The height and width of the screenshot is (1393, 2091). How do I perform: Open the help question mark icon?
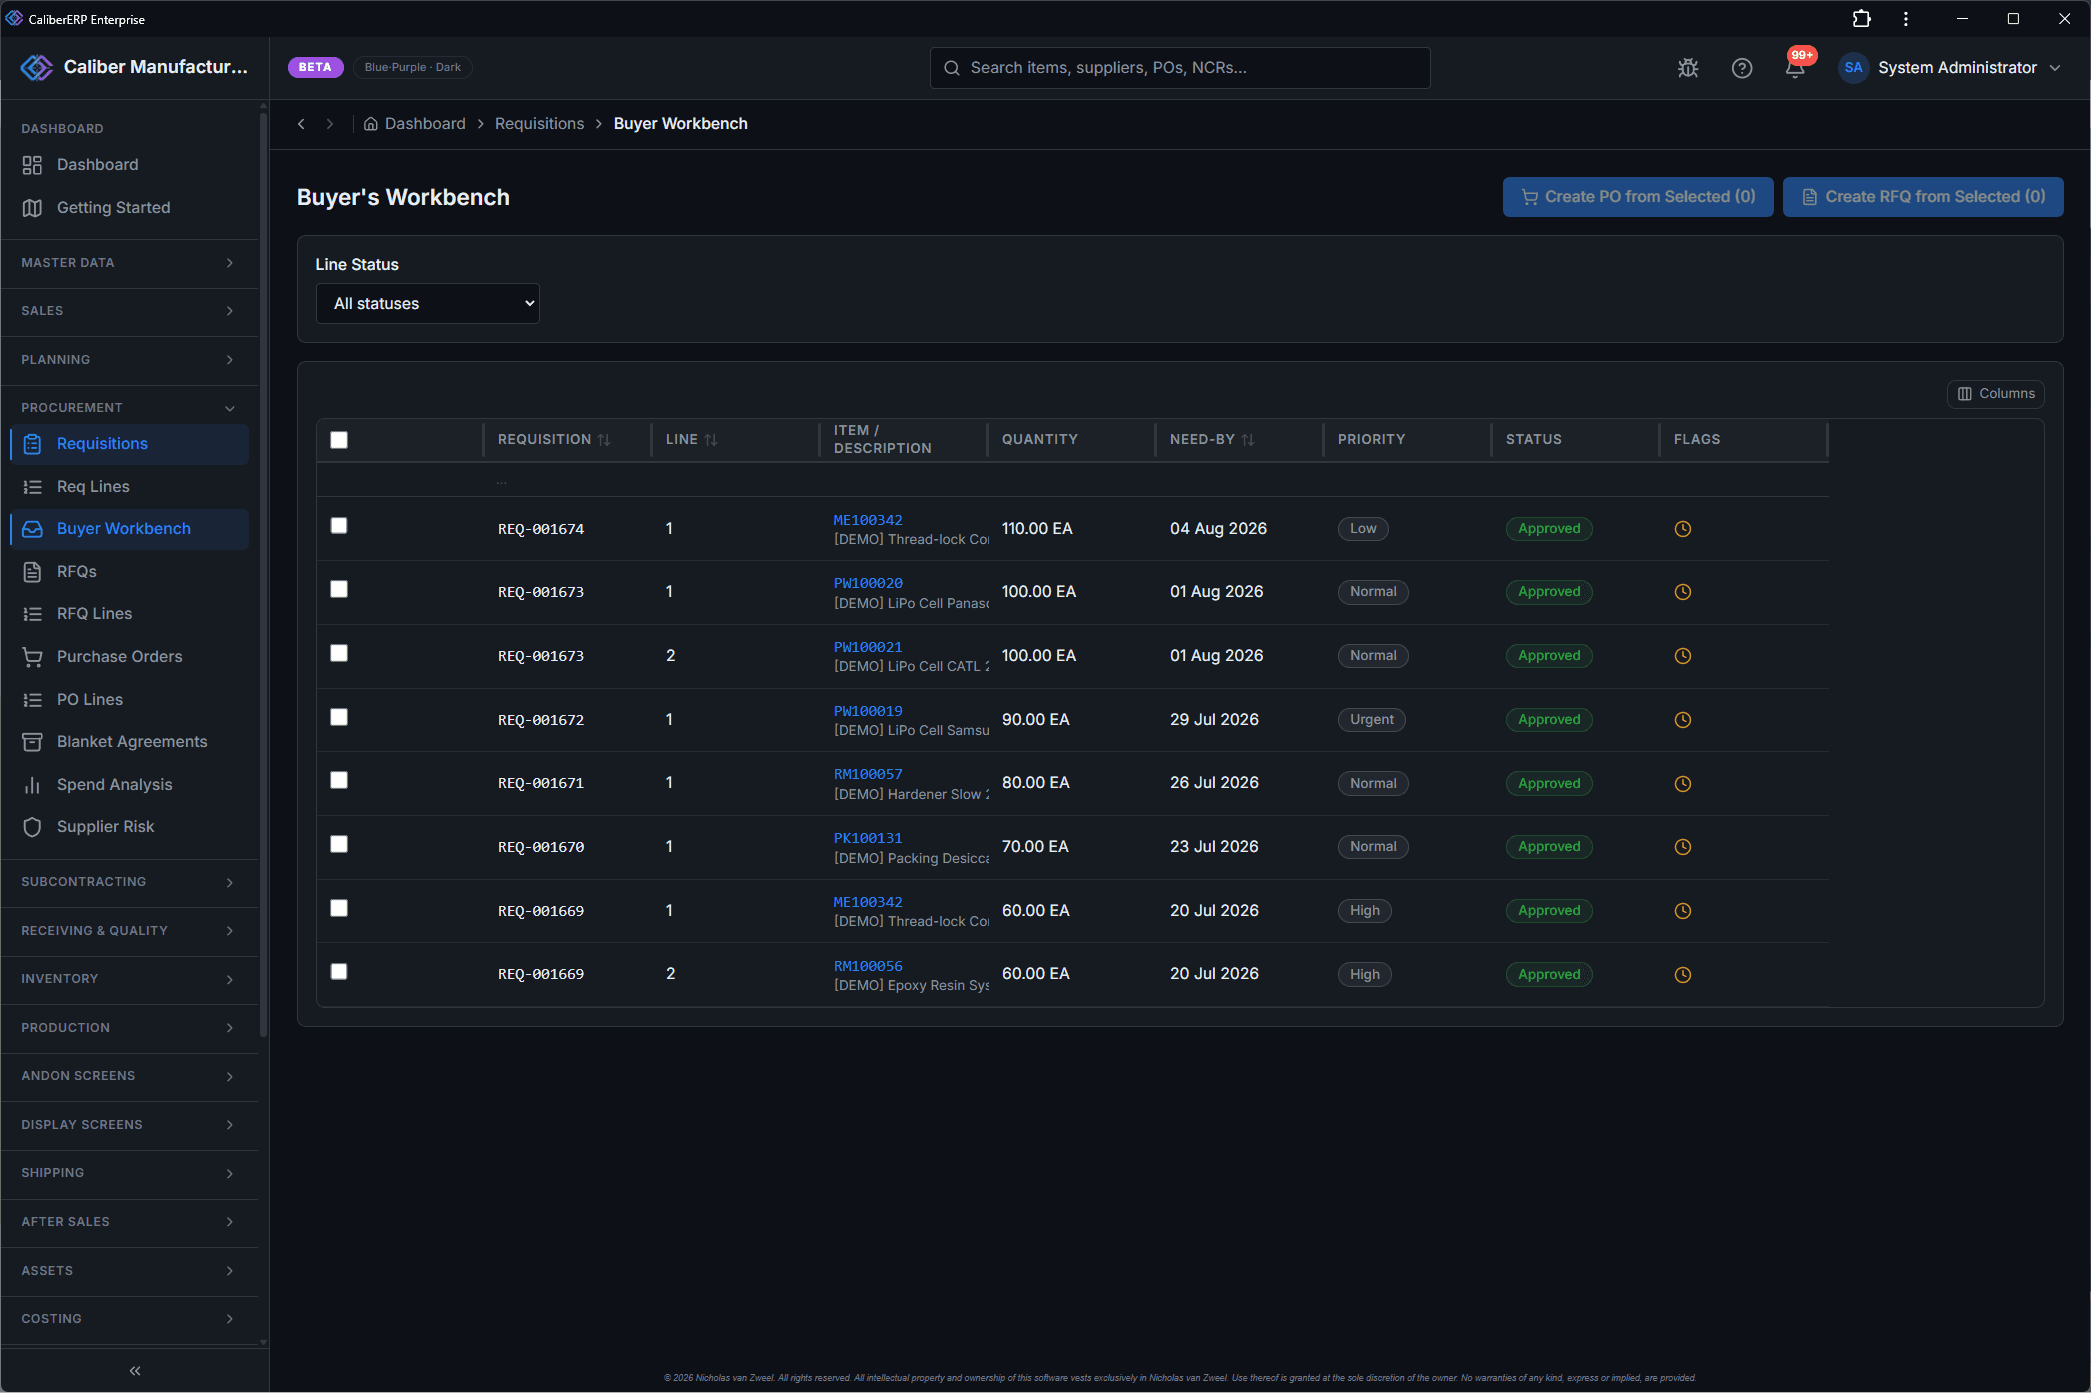pyautogui.click(x=1742, y=68)
